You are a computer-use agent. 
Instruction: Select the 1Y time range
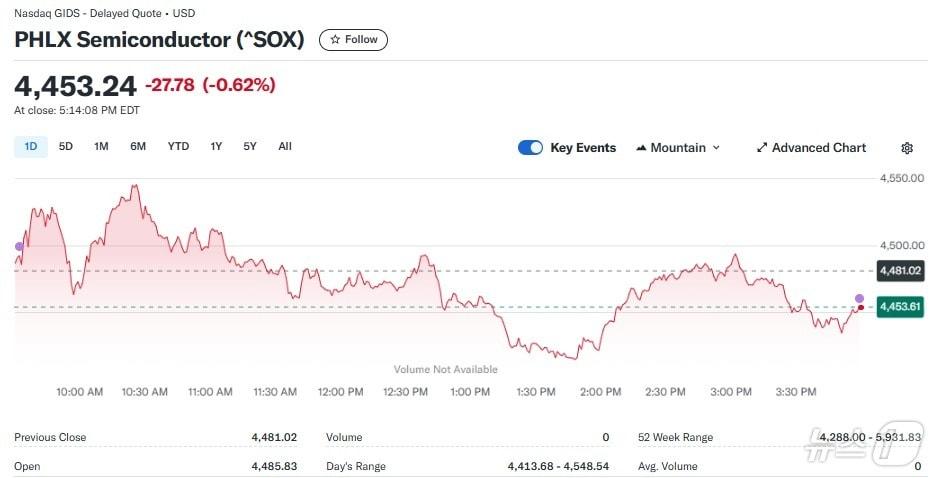pyautogui.click(x=216, y=147)
